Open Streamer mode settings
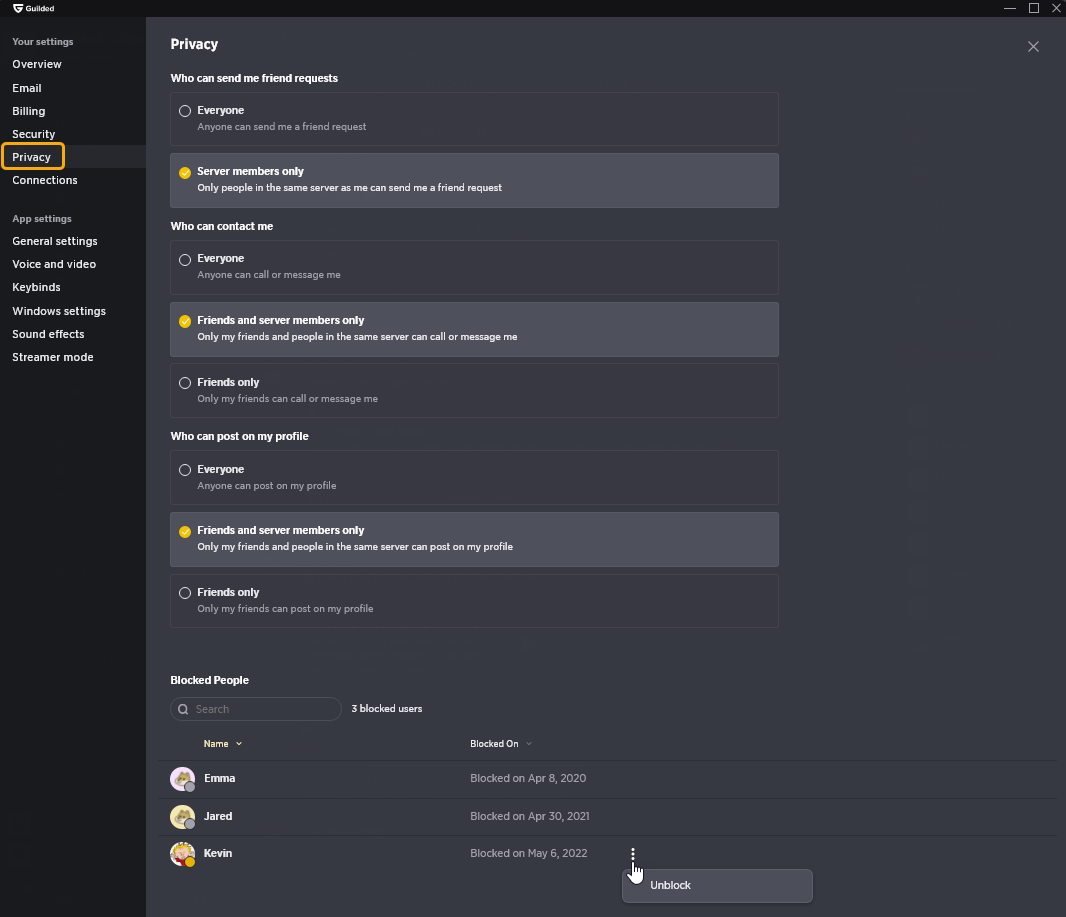This screenshot has width=1066, height=917. click(x=52, y=357)
